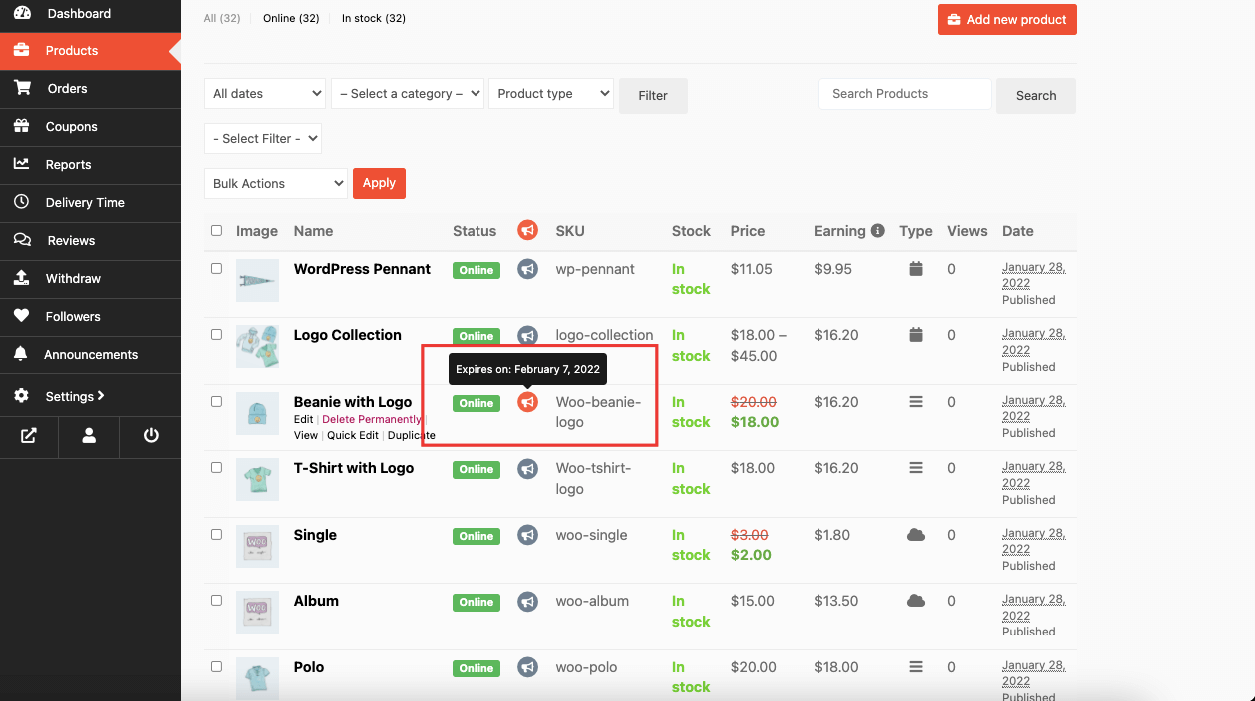Viewport: 1255px width, 701px height.
Task: Go to Withdraw in the sidebar
Action: tap(73, 279)
